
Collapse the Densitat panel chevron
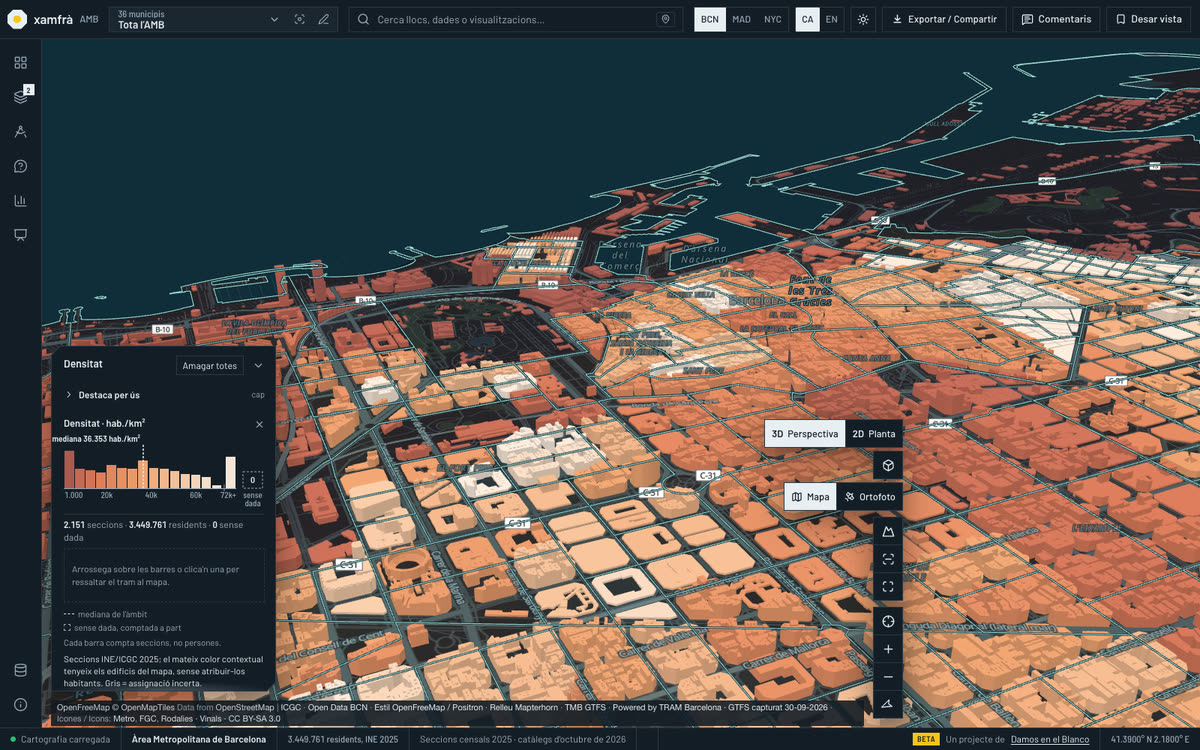tap(258, 366)
